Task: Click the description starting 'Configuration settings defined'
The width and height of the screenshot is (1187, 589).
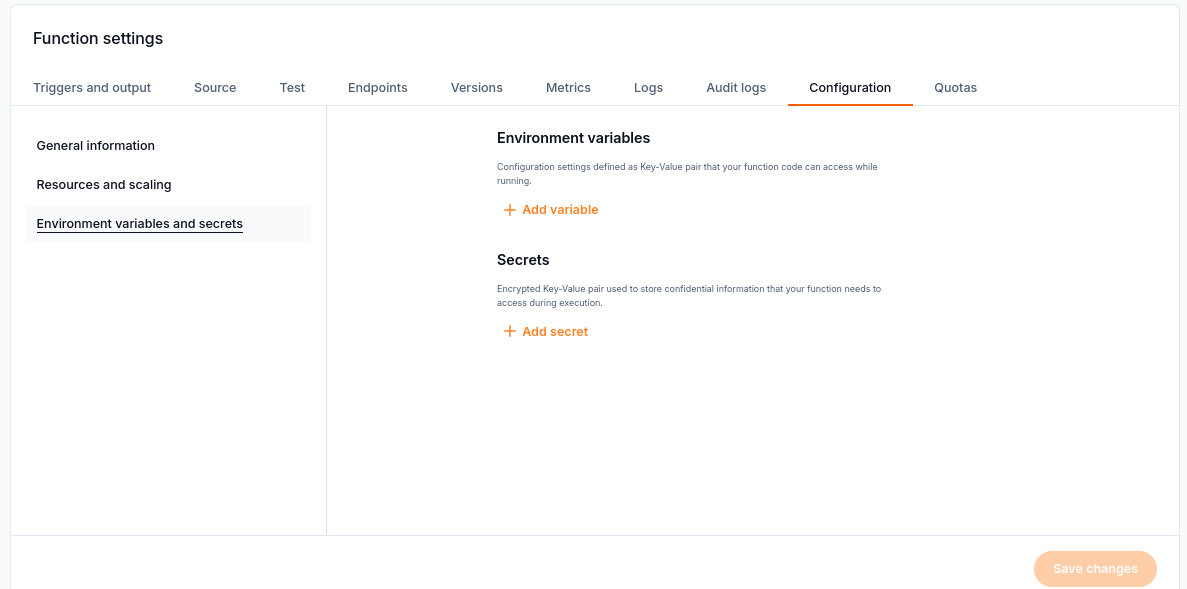Action: click(687, 174)
